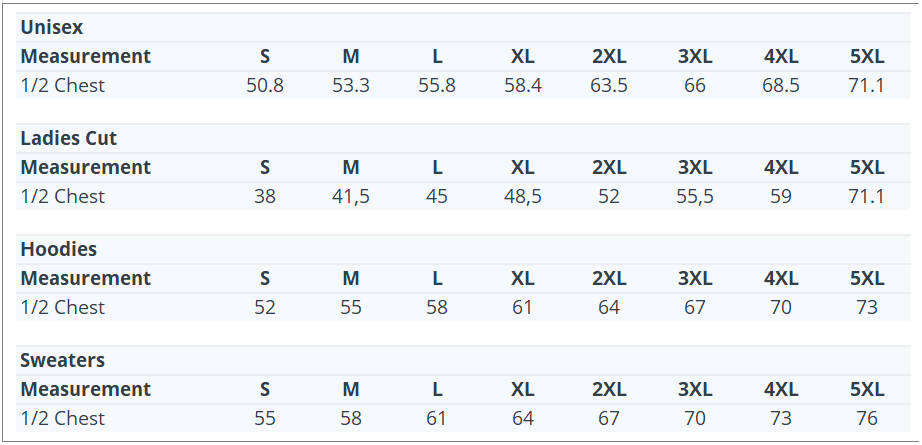Viewport: 922px width, 445px height.
Task: Click the Ladies Cut M value 41,5
Action: [x=351, y=197]
